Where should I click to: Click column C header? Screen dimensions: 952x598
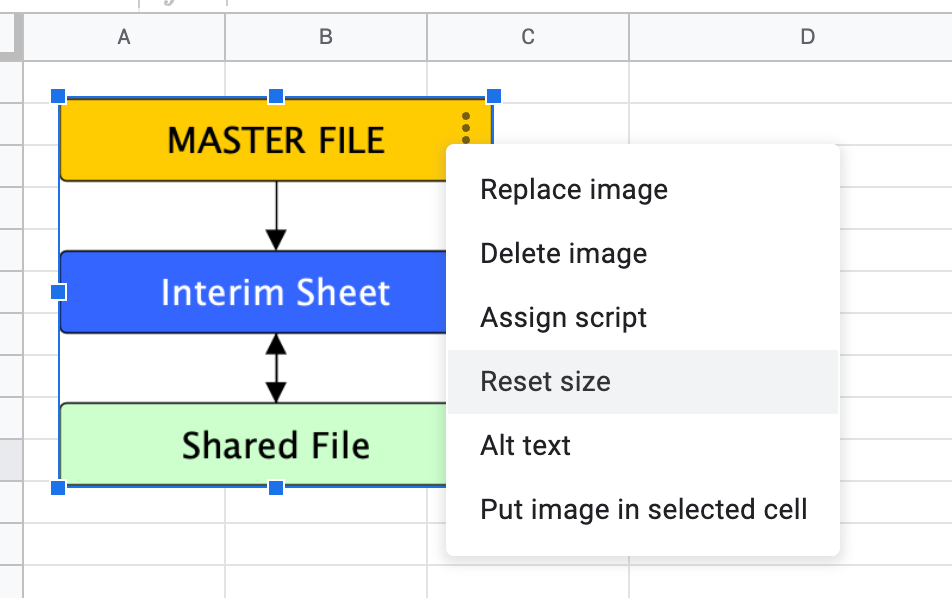pyautogui.click(x=528, y=37)
